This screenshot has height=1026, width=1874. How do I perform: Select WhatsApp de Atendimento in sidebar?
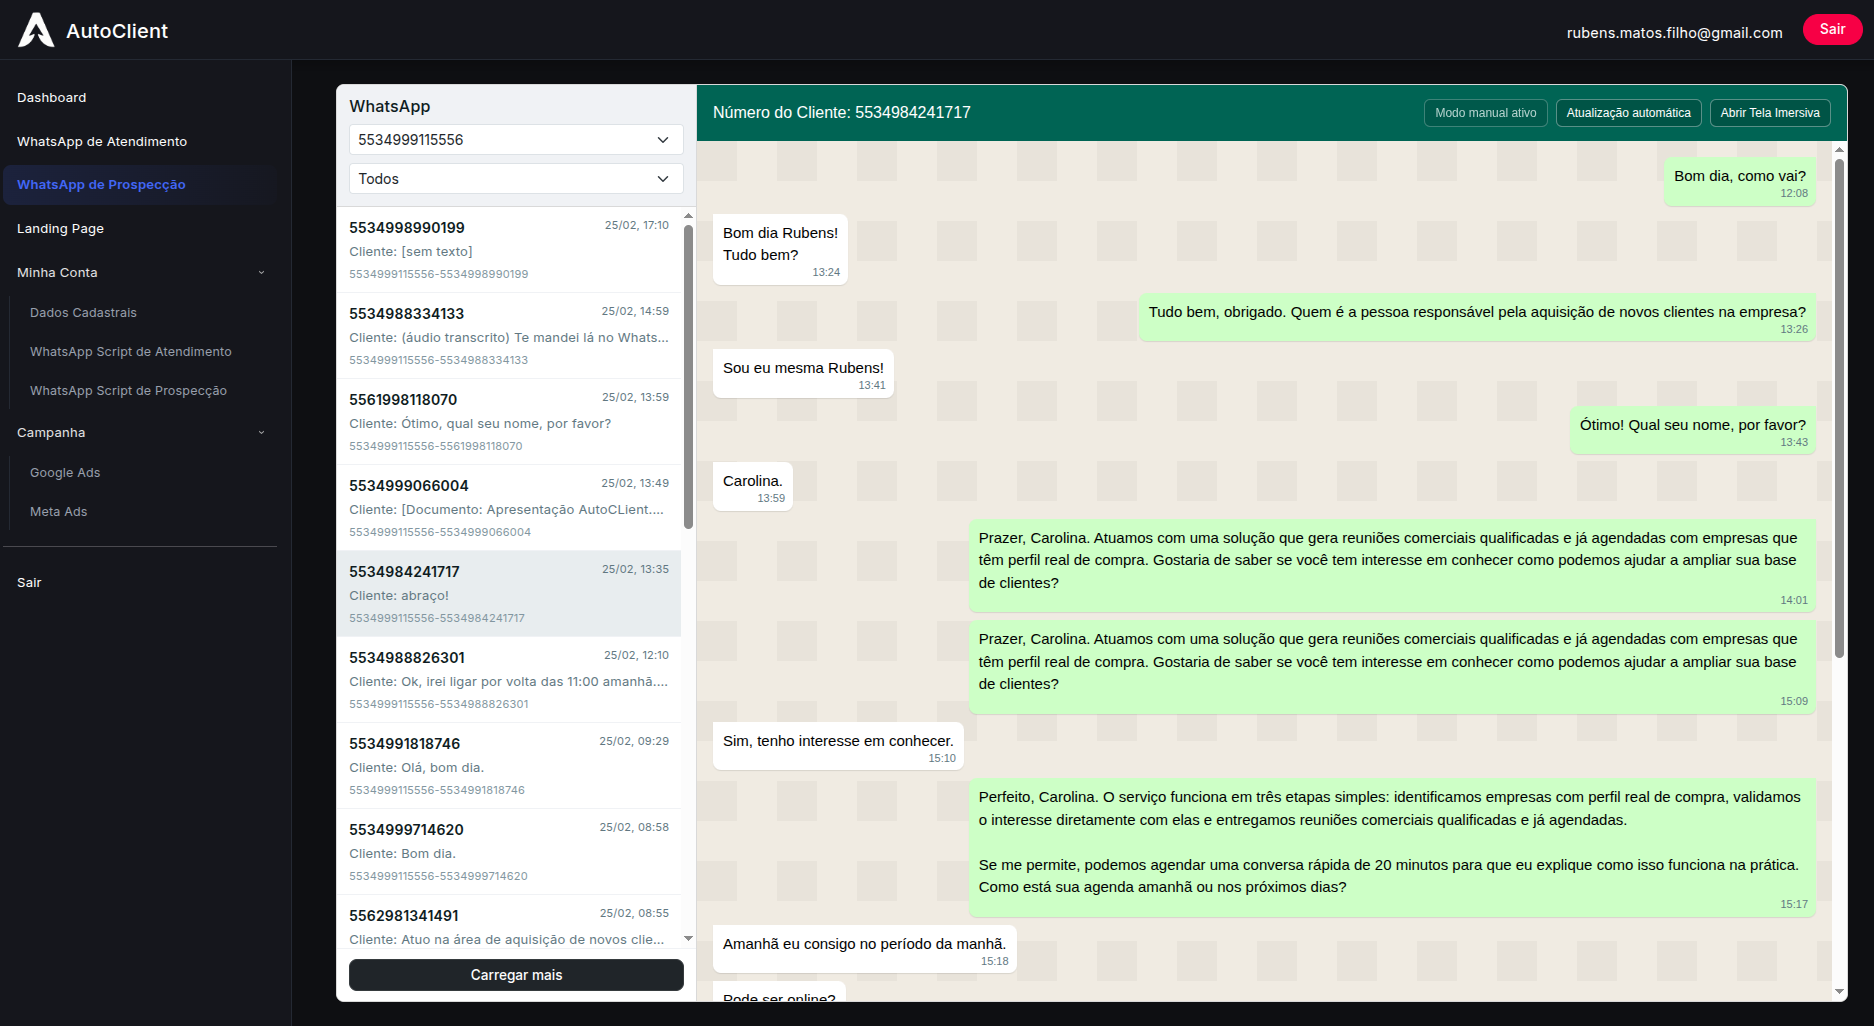101,141
